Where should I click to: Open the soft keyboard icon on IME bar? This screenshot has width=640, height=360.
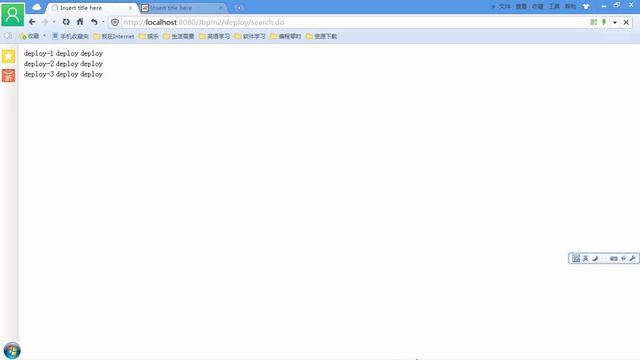[613, 258]
